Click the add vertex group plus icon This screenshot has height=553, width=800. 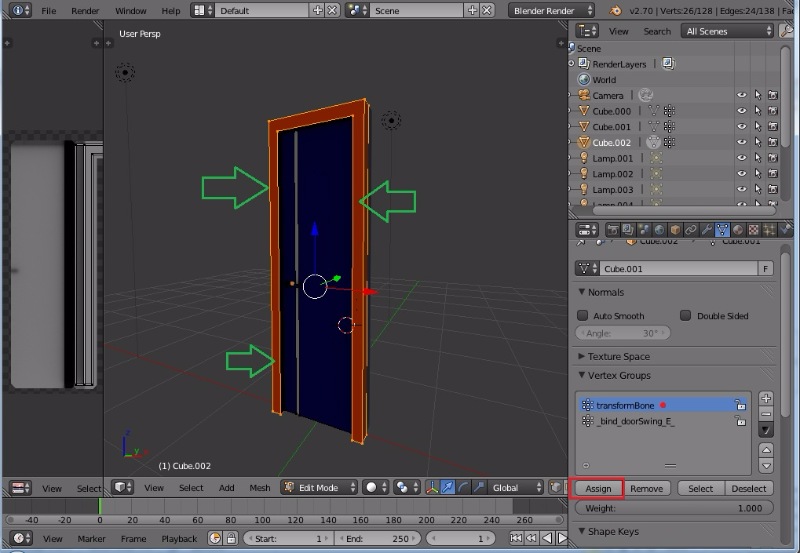point(766,398)
